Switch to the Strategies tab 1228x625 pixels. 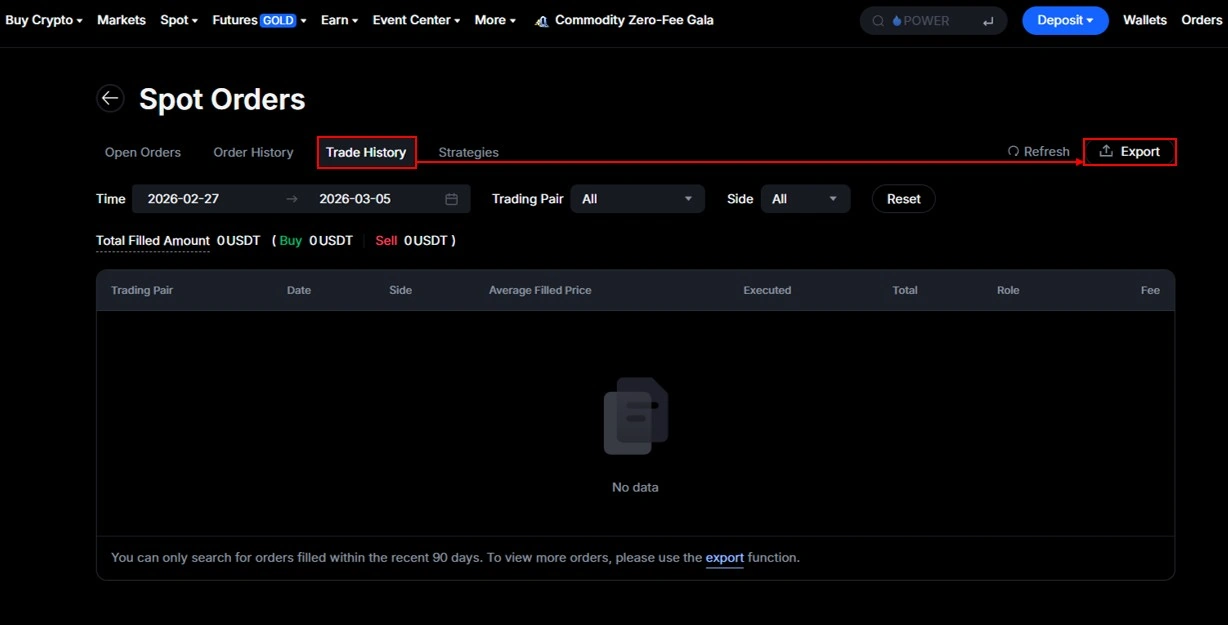(468, 152)
